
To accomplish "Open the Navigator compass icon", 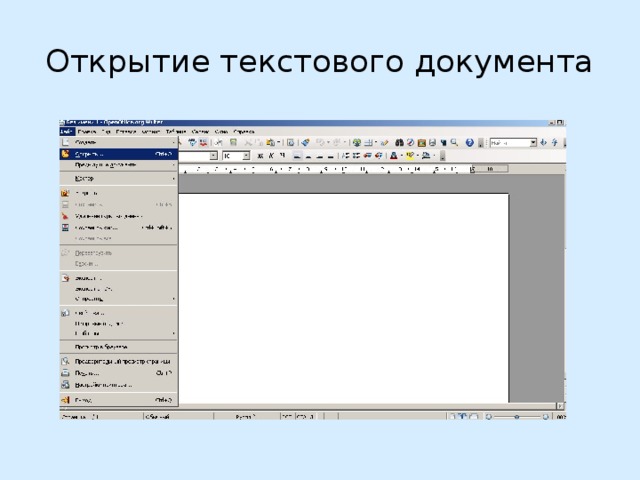I will (x=410, y=142).
